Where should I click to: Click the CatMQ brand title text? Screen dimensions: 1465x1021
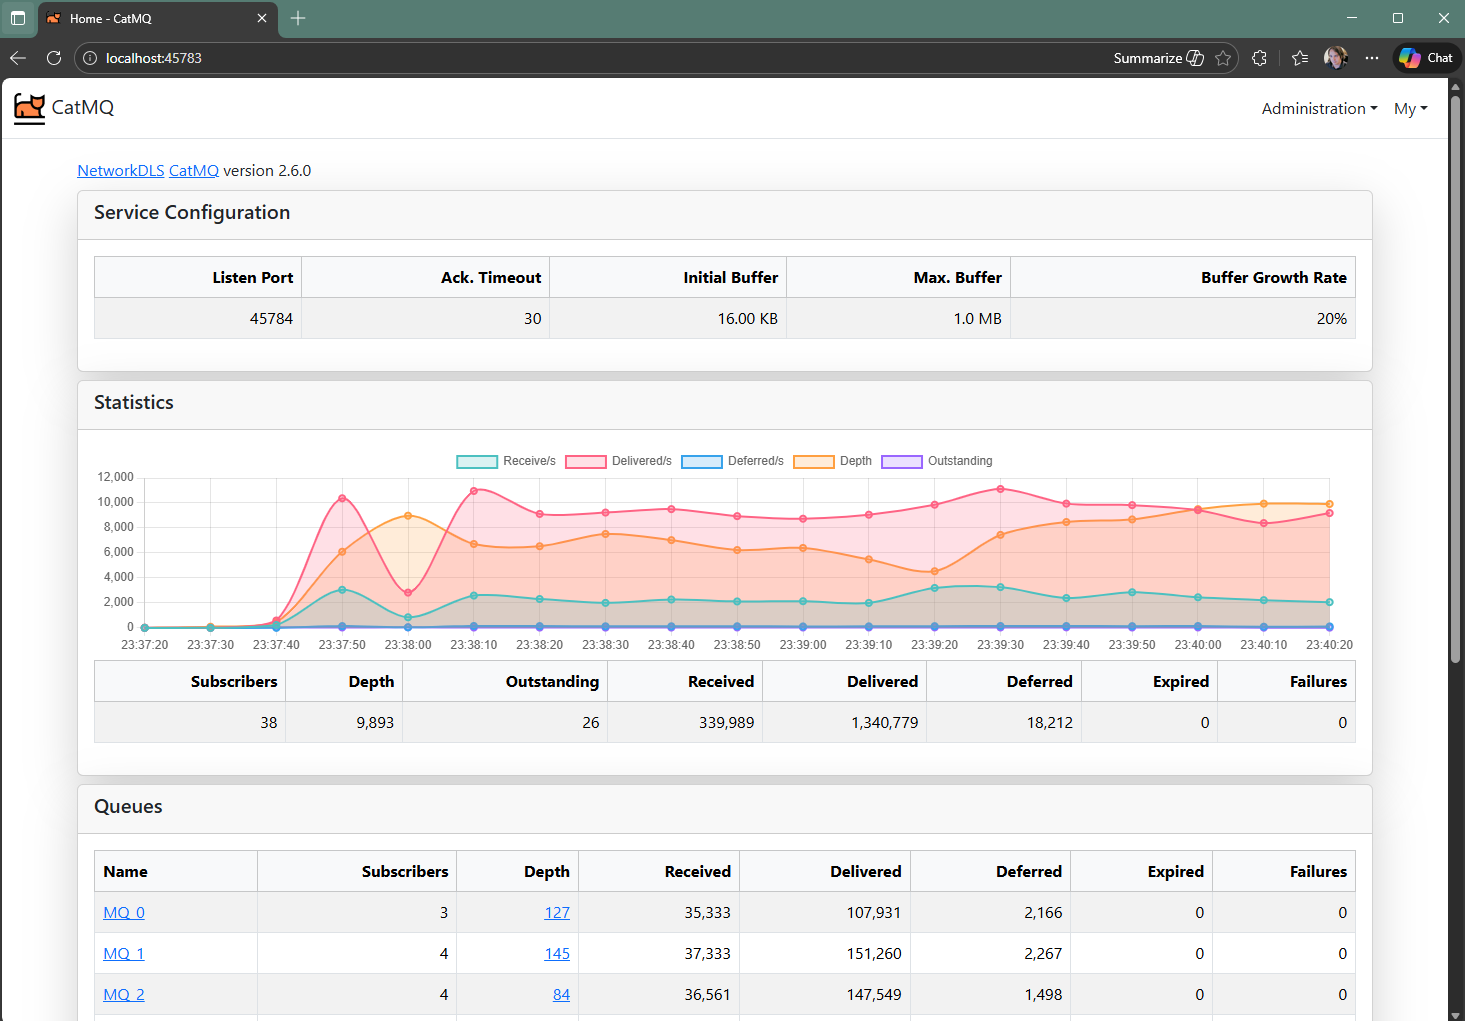point(83,108)
